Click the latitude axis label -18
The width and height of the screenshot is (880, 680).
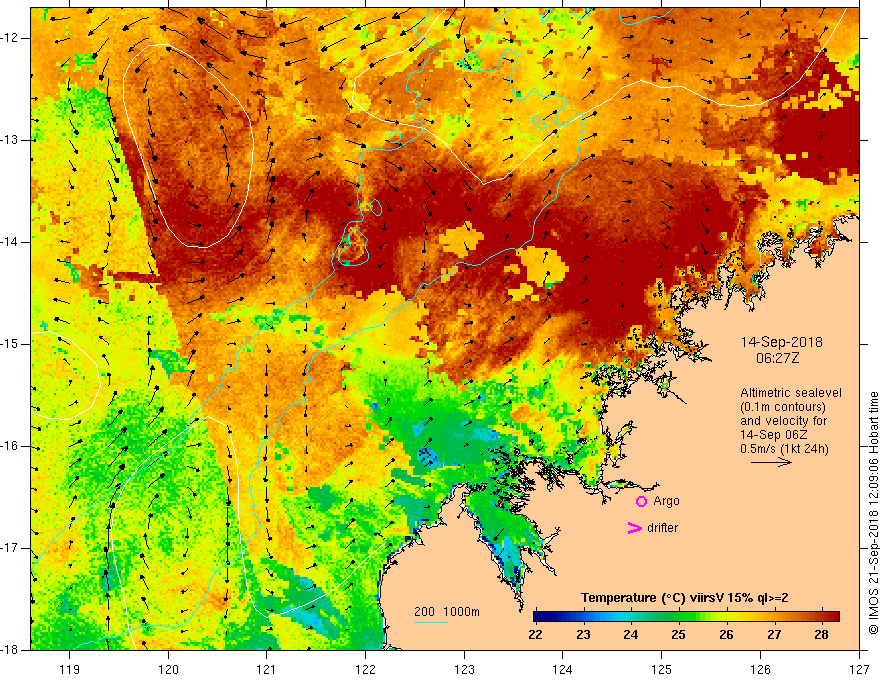(8, 650)
